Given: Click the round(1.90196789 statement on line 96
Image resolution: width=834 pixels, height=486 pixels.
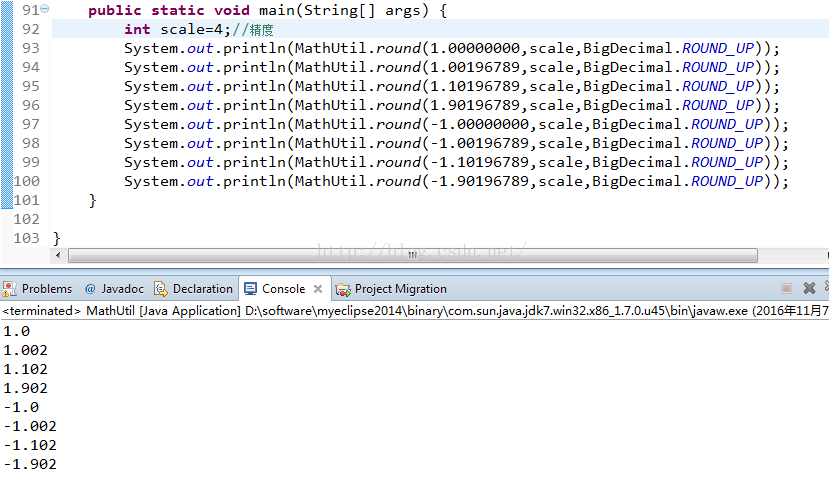Looking at the screenshot, I should [x=452, y=105].
